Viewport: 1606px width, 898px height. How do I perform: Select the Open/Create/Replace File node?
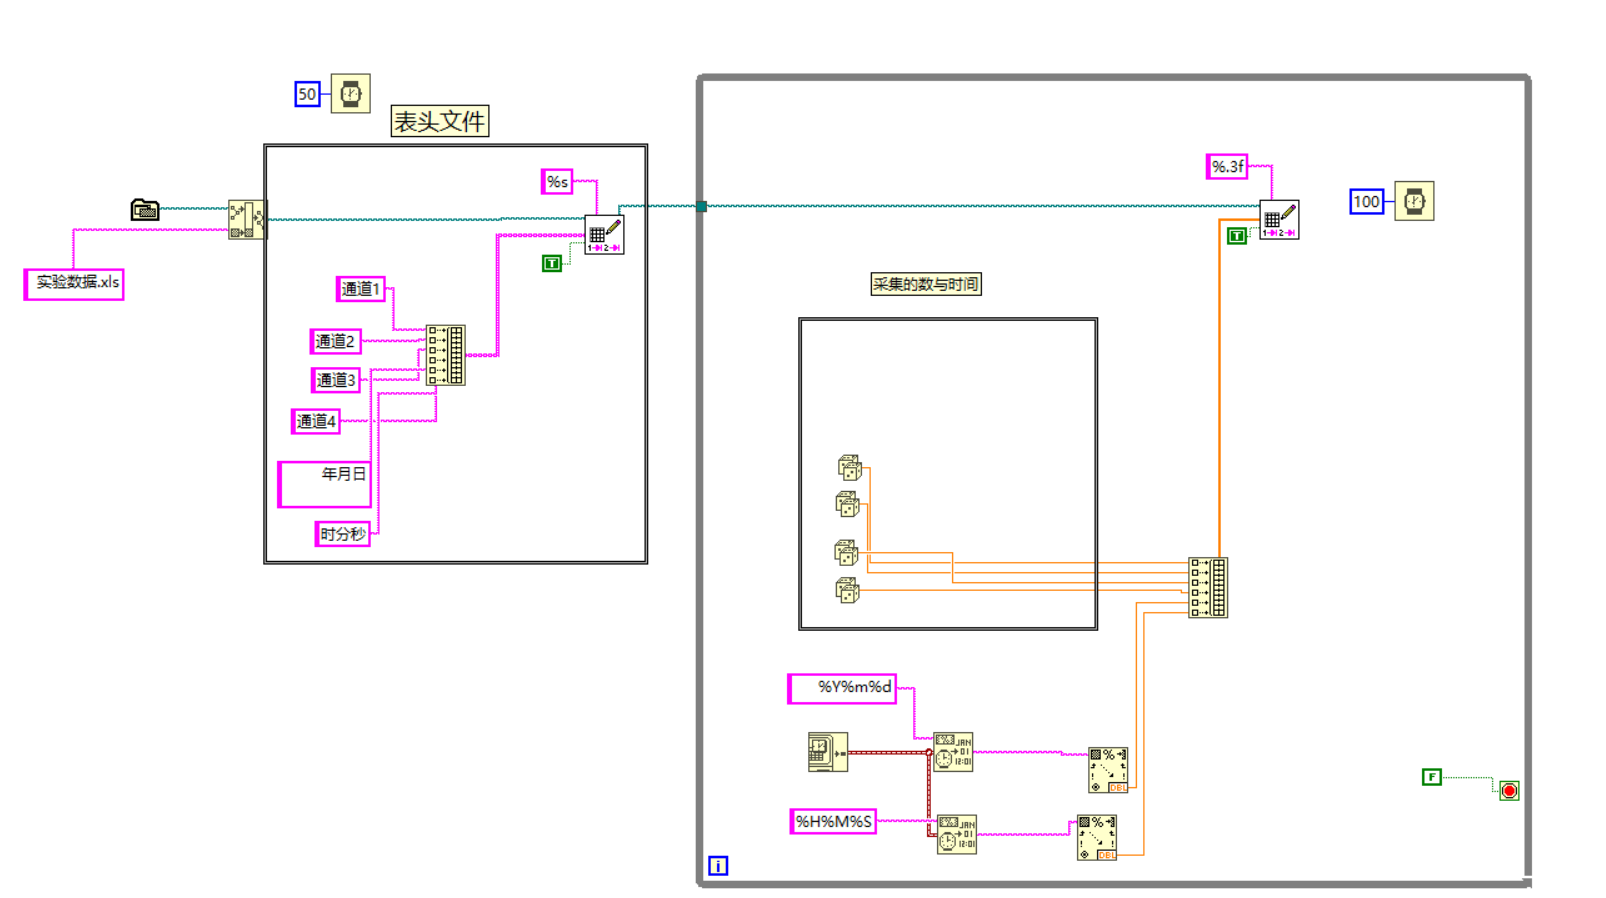pos(247,219)
